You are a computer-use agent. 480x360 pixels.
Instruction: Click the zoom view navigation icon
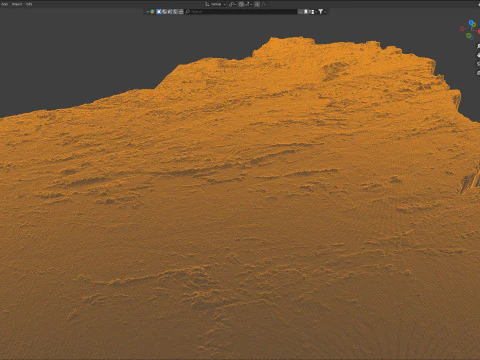[x=479, y=46]
